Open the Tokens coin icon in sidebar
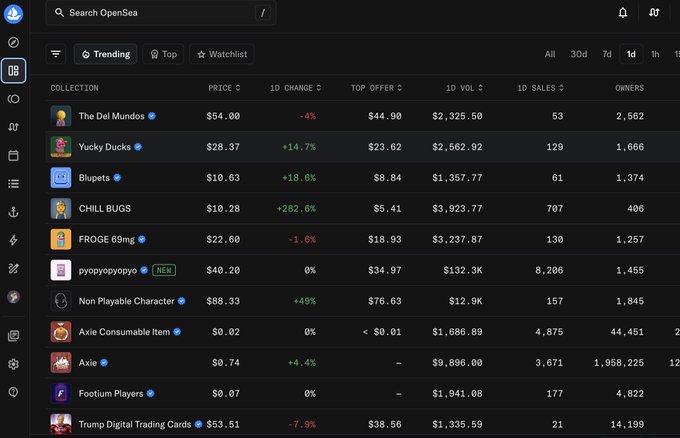Viewport: 680px width, 438px height. click(x=13, y=99)
